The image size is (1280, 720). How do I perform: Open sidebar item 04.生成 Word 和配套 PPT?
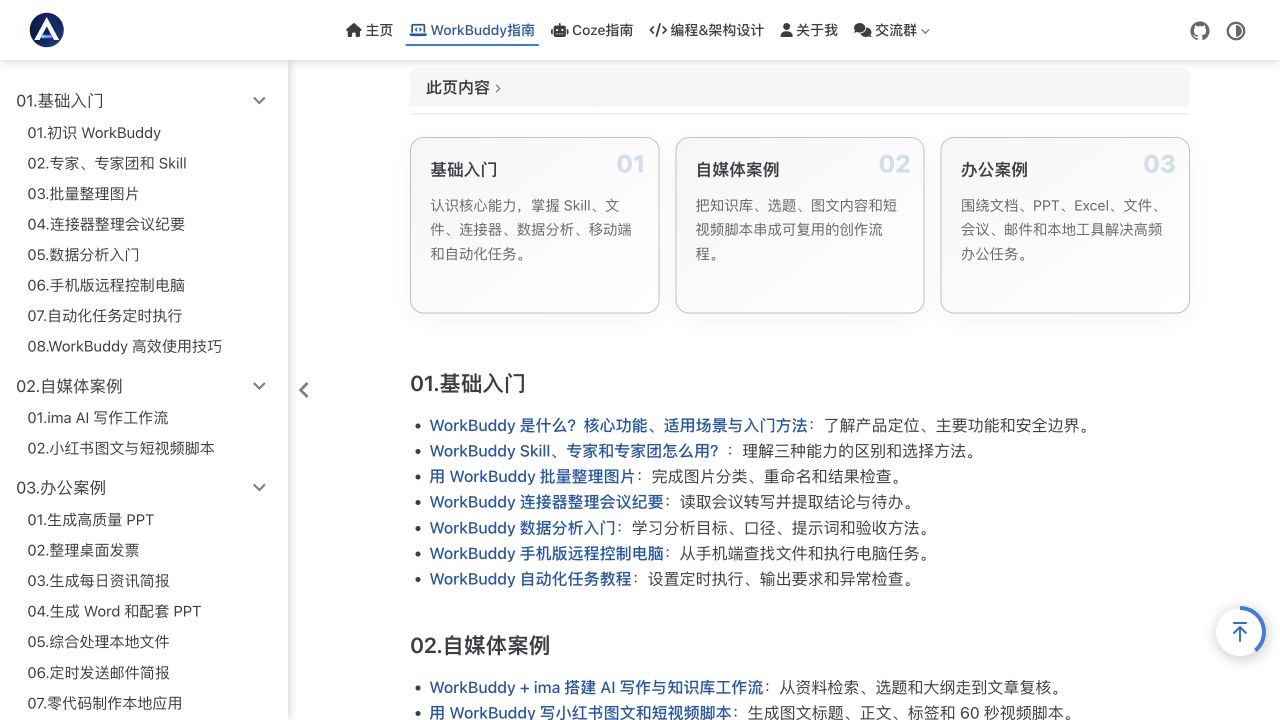pos(114,611)
